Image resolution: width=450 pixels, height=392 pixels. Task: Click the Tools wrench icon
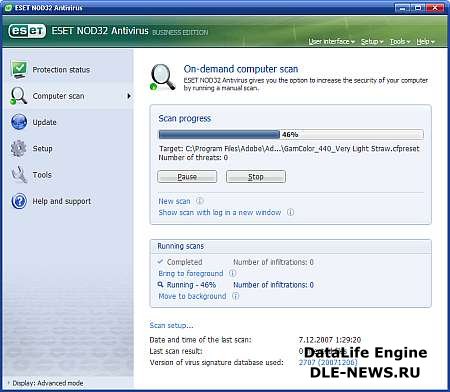[x=19, y=175]
